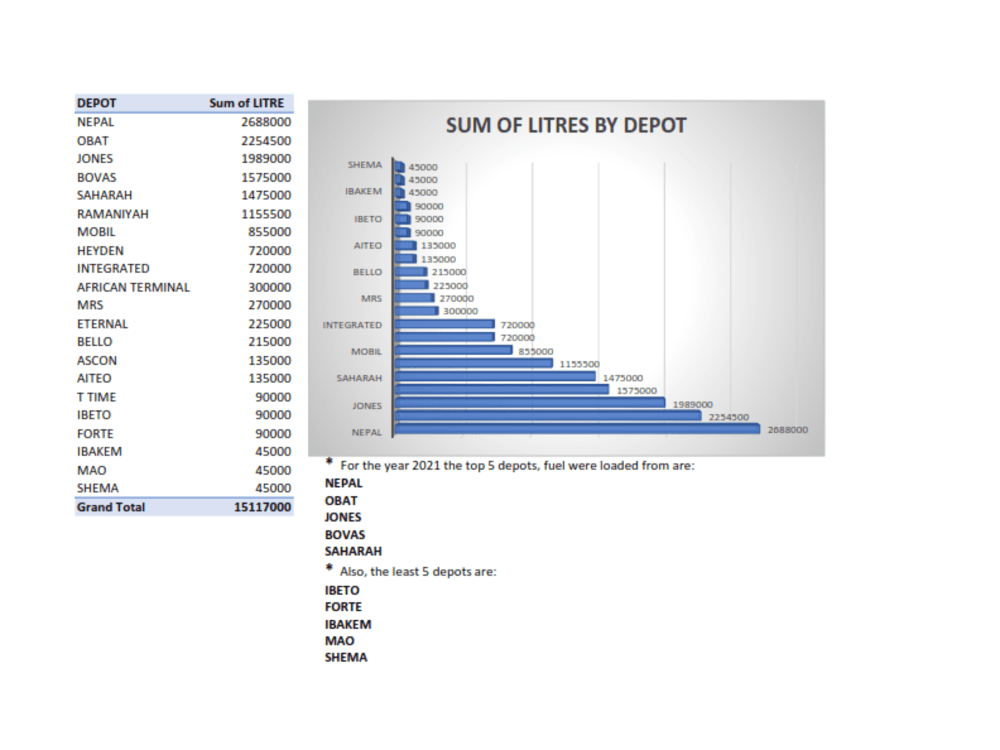Select SHEMA in the least 5 depots list

(346, 658)
